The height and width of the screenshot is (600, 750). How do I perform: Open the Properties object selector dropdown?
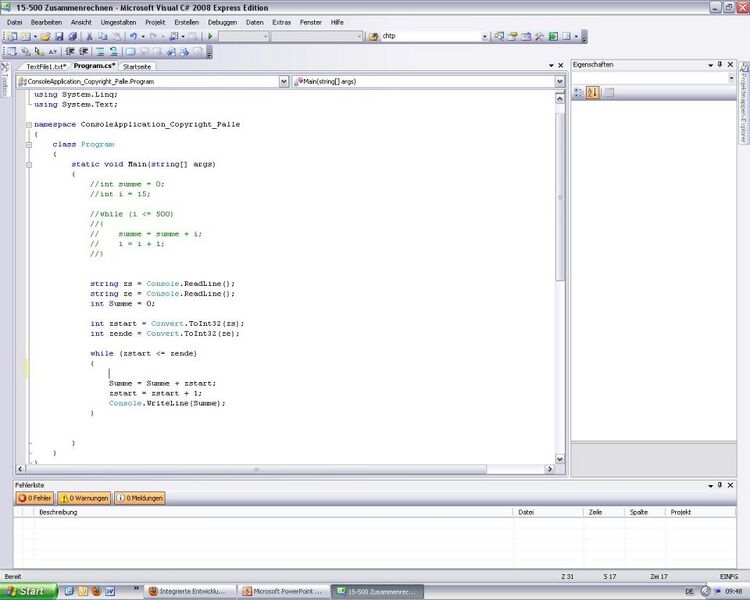point(731,78)
